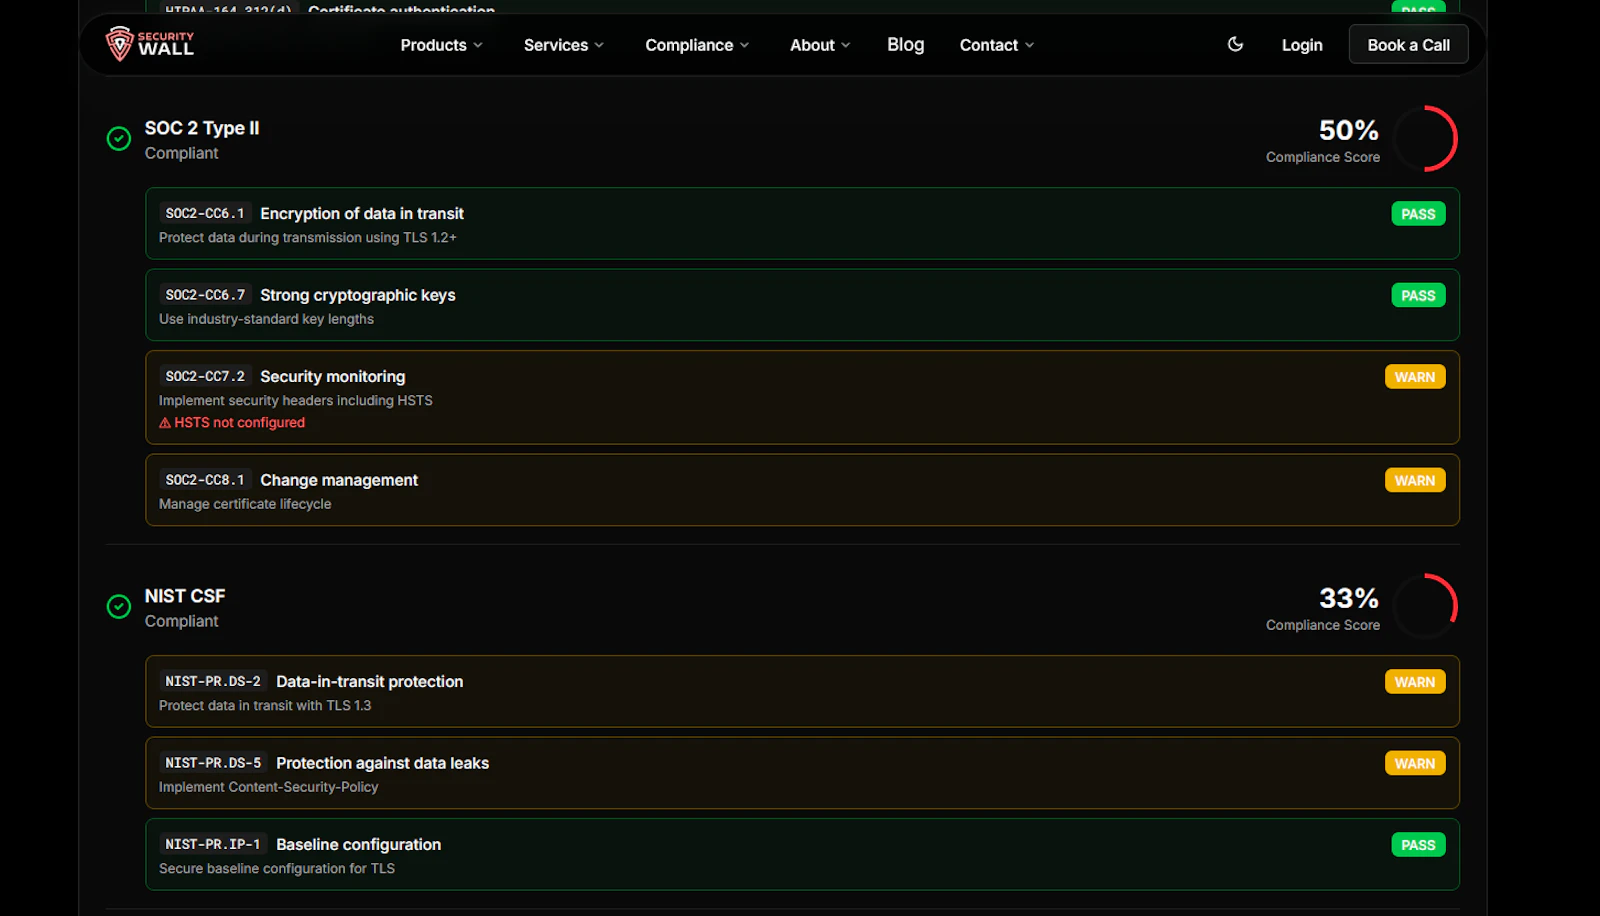The image size is (1600, 916).
Task: Click Book a Call button
Action: (x=1408, y=45)
